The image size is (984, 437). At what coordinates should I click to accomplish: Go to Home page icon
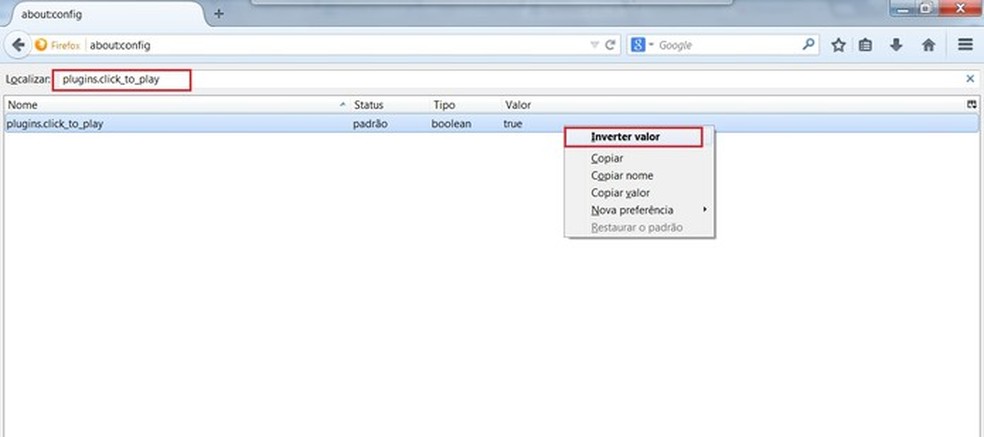click(929, 45)
